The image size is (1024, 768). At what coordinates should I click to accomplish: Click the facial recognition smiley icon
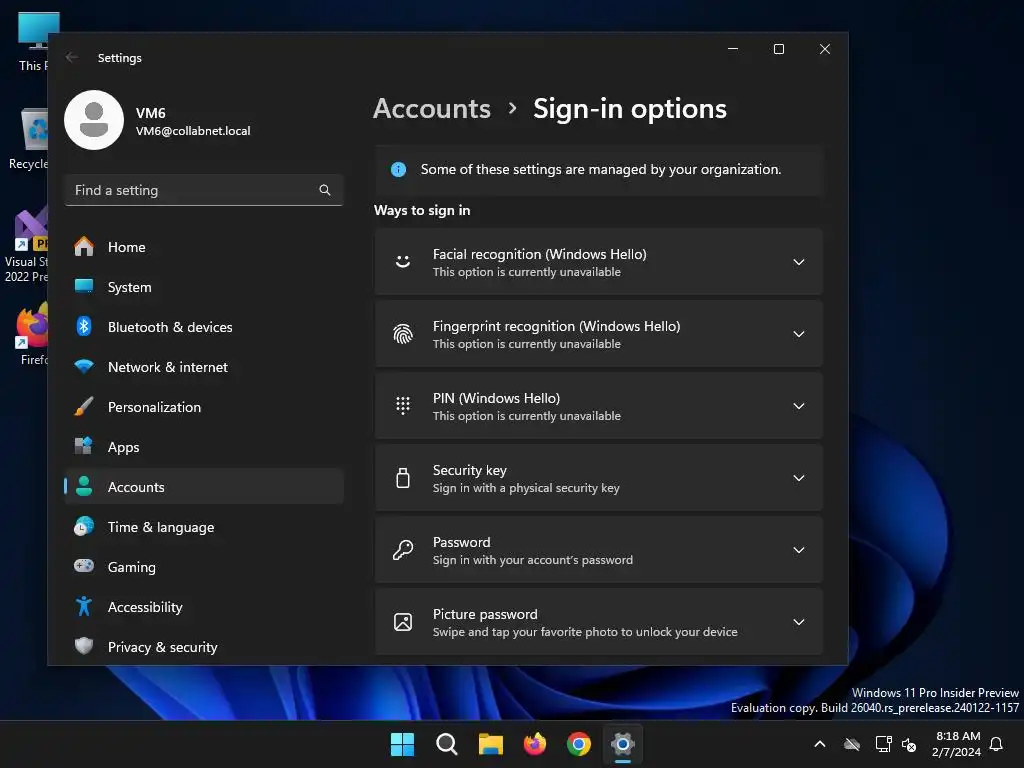click(x=403, y=262)
